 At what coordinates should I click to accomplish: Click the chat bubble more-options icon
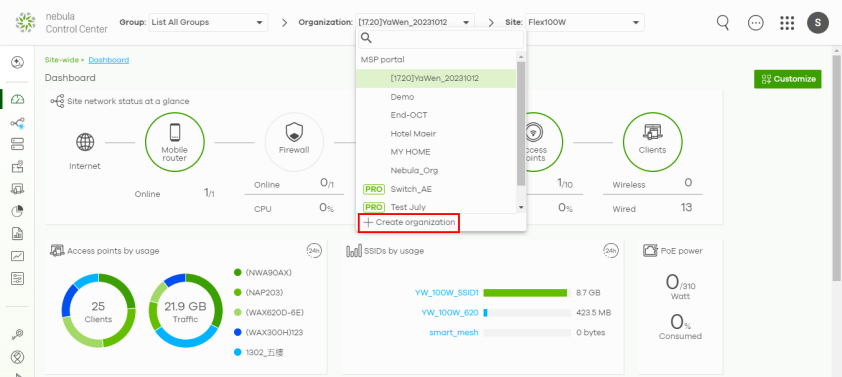click(756, 23)
